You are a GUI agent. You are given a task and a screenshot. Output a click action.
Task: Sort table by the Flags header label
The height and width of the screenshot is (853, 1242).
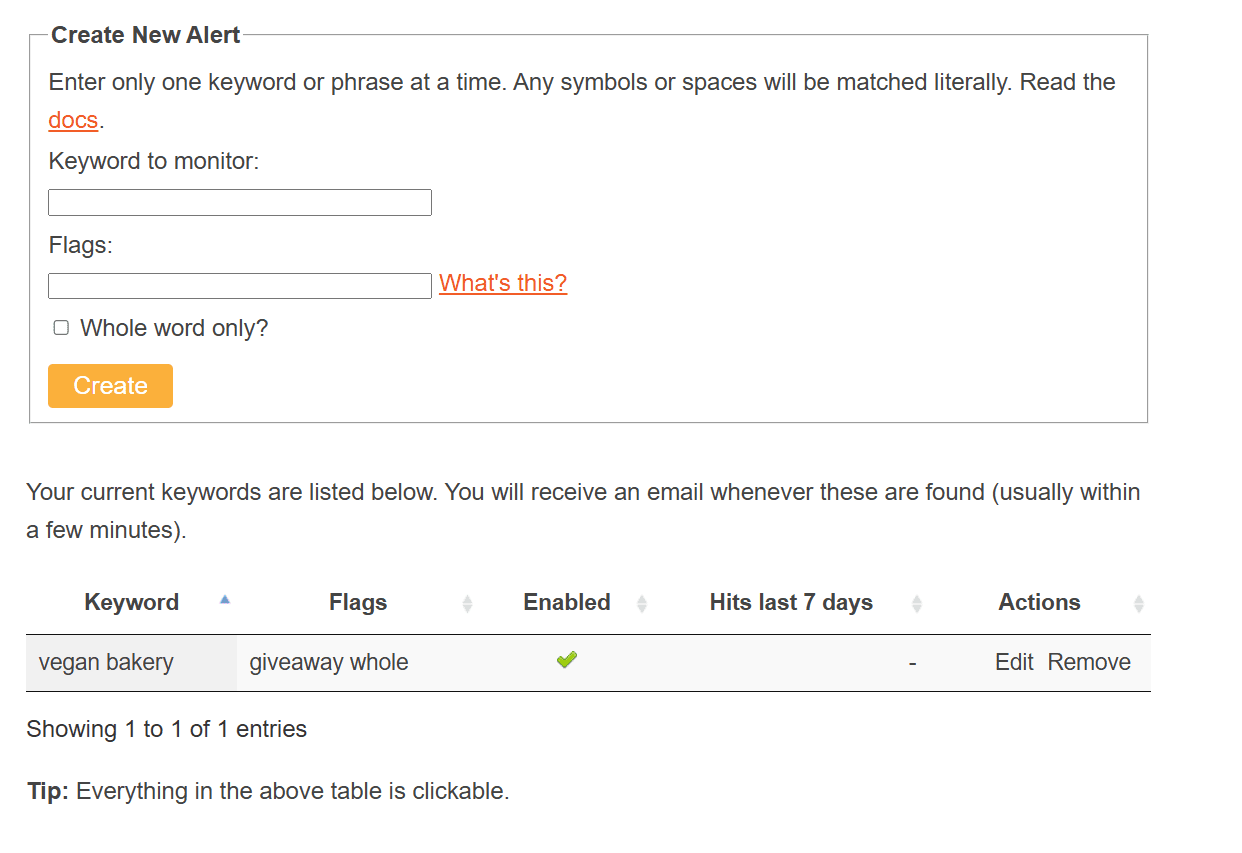[358, 602]
